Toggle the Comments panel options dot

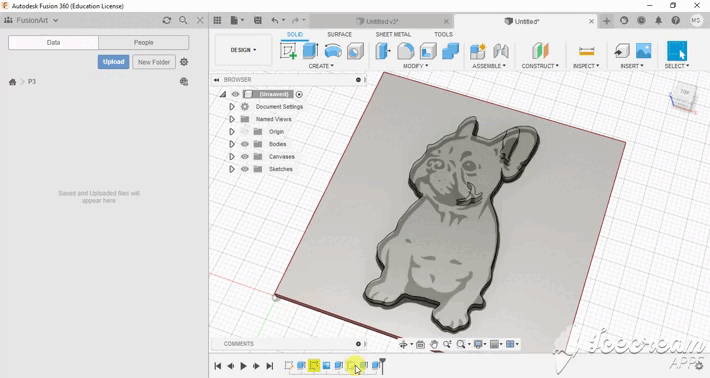coord(358,344)
